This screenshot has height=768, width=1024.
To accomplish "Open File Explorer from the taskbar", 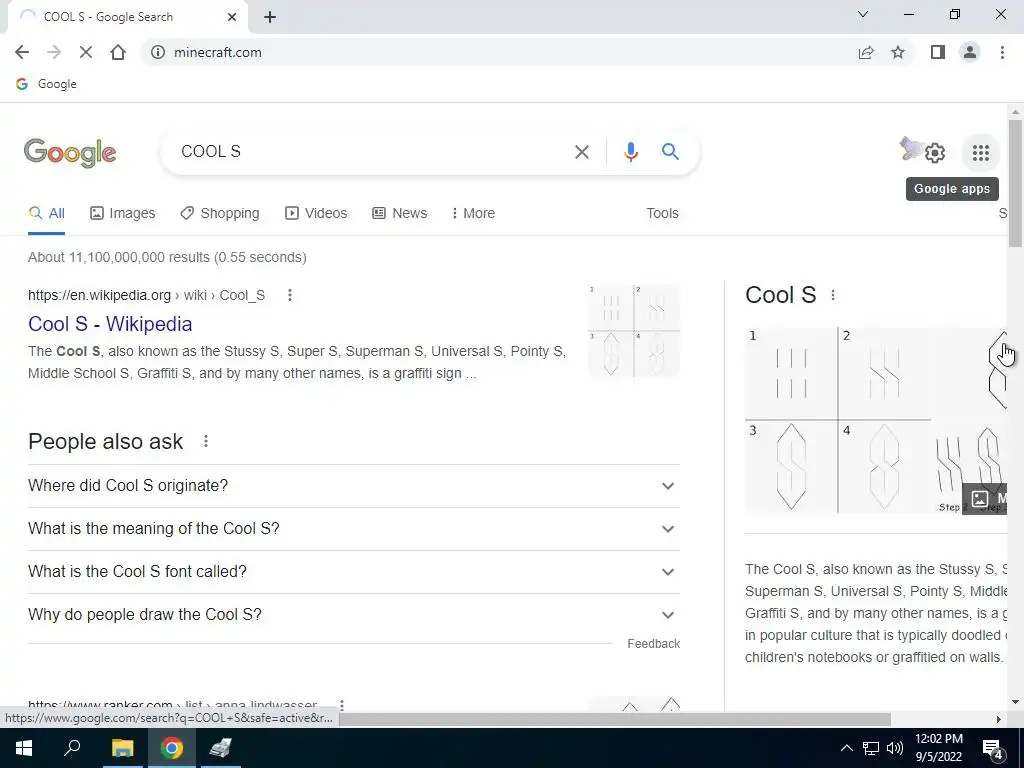I will click(x=122, y=748).
